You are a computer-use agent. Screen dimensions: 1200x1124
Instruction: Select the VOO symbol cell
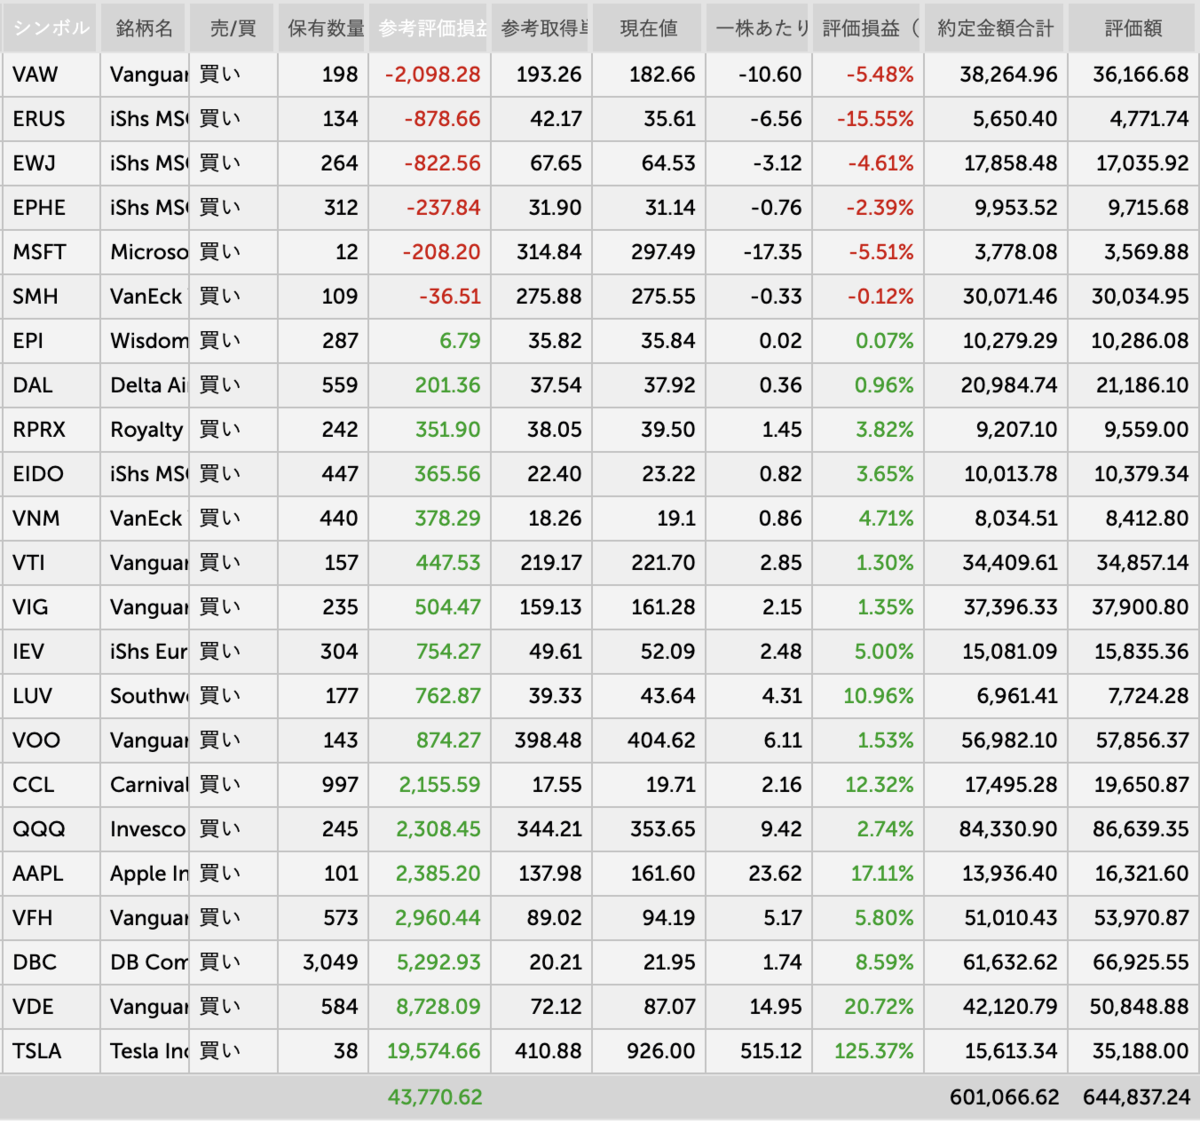(x=50, y=740)
